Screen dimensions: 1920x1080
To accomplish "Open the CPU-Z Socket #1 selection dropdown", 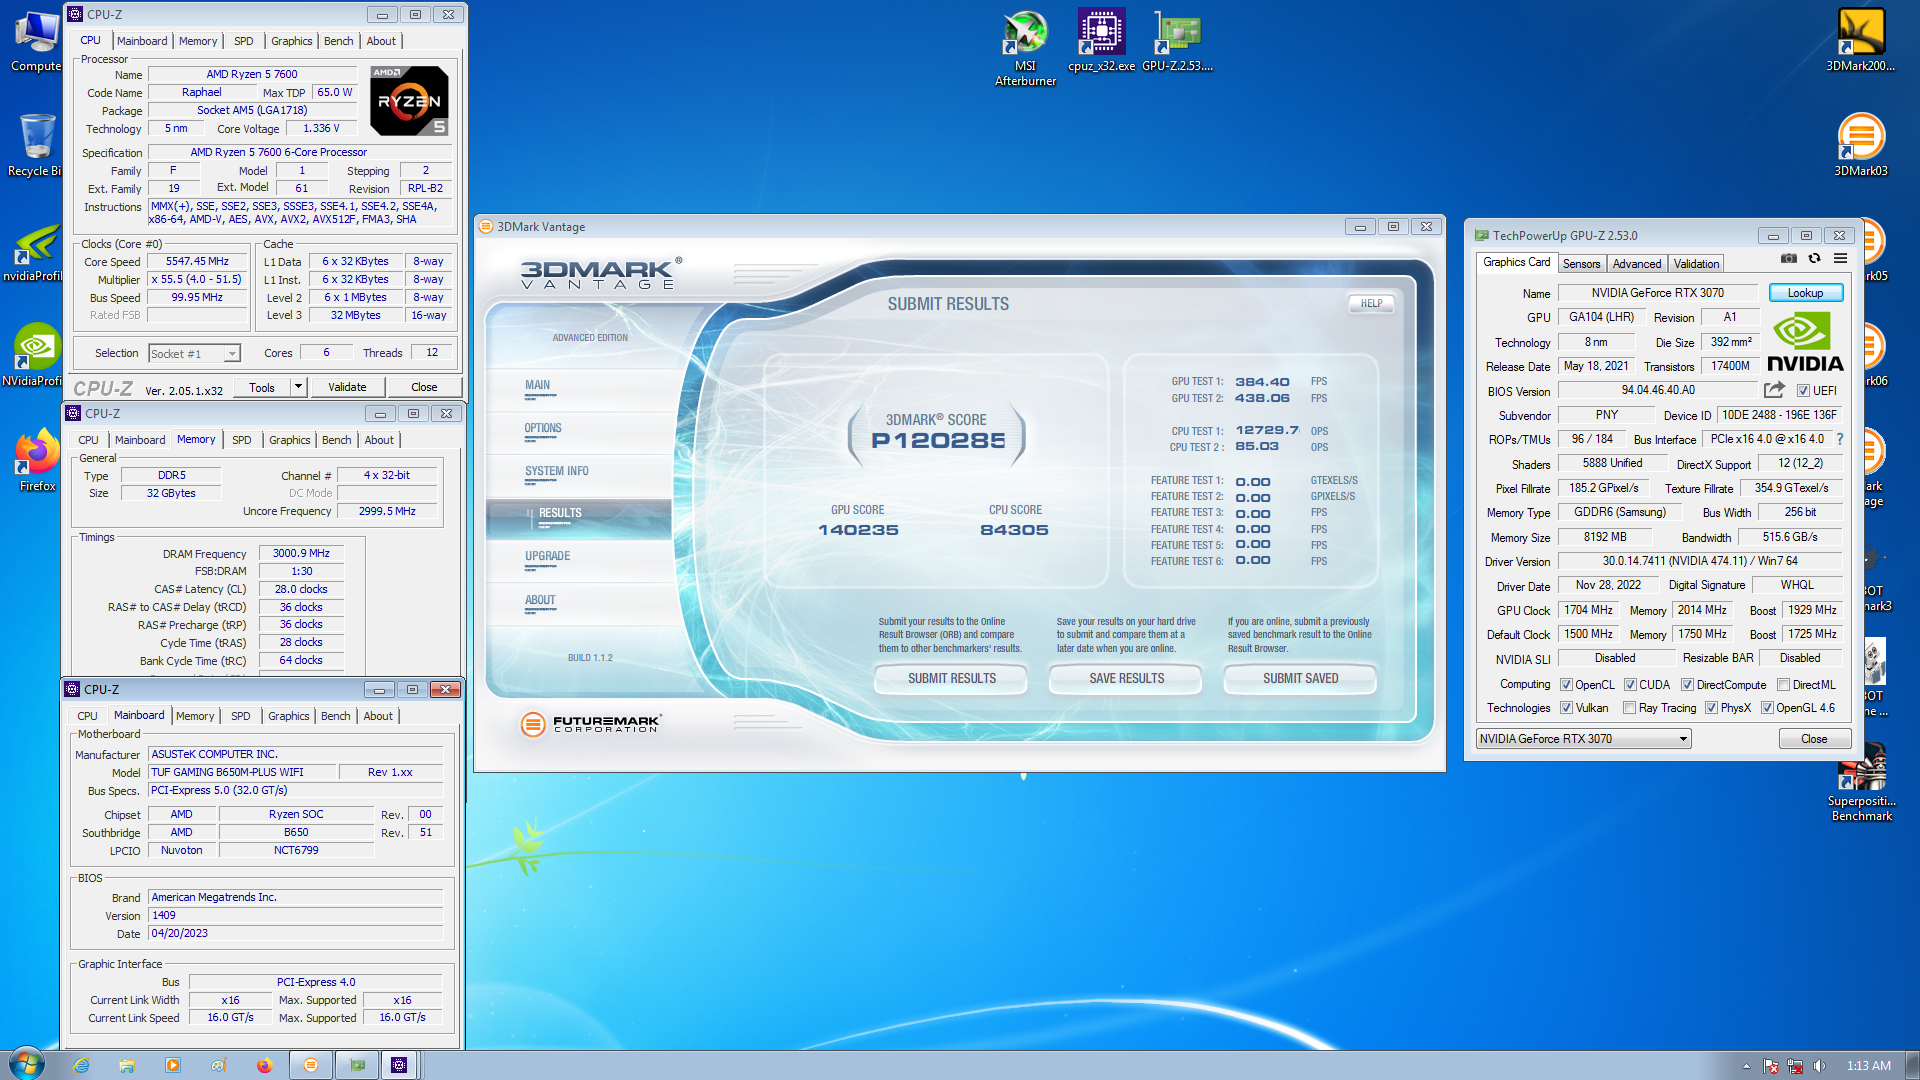I will (x=195, y=353).
